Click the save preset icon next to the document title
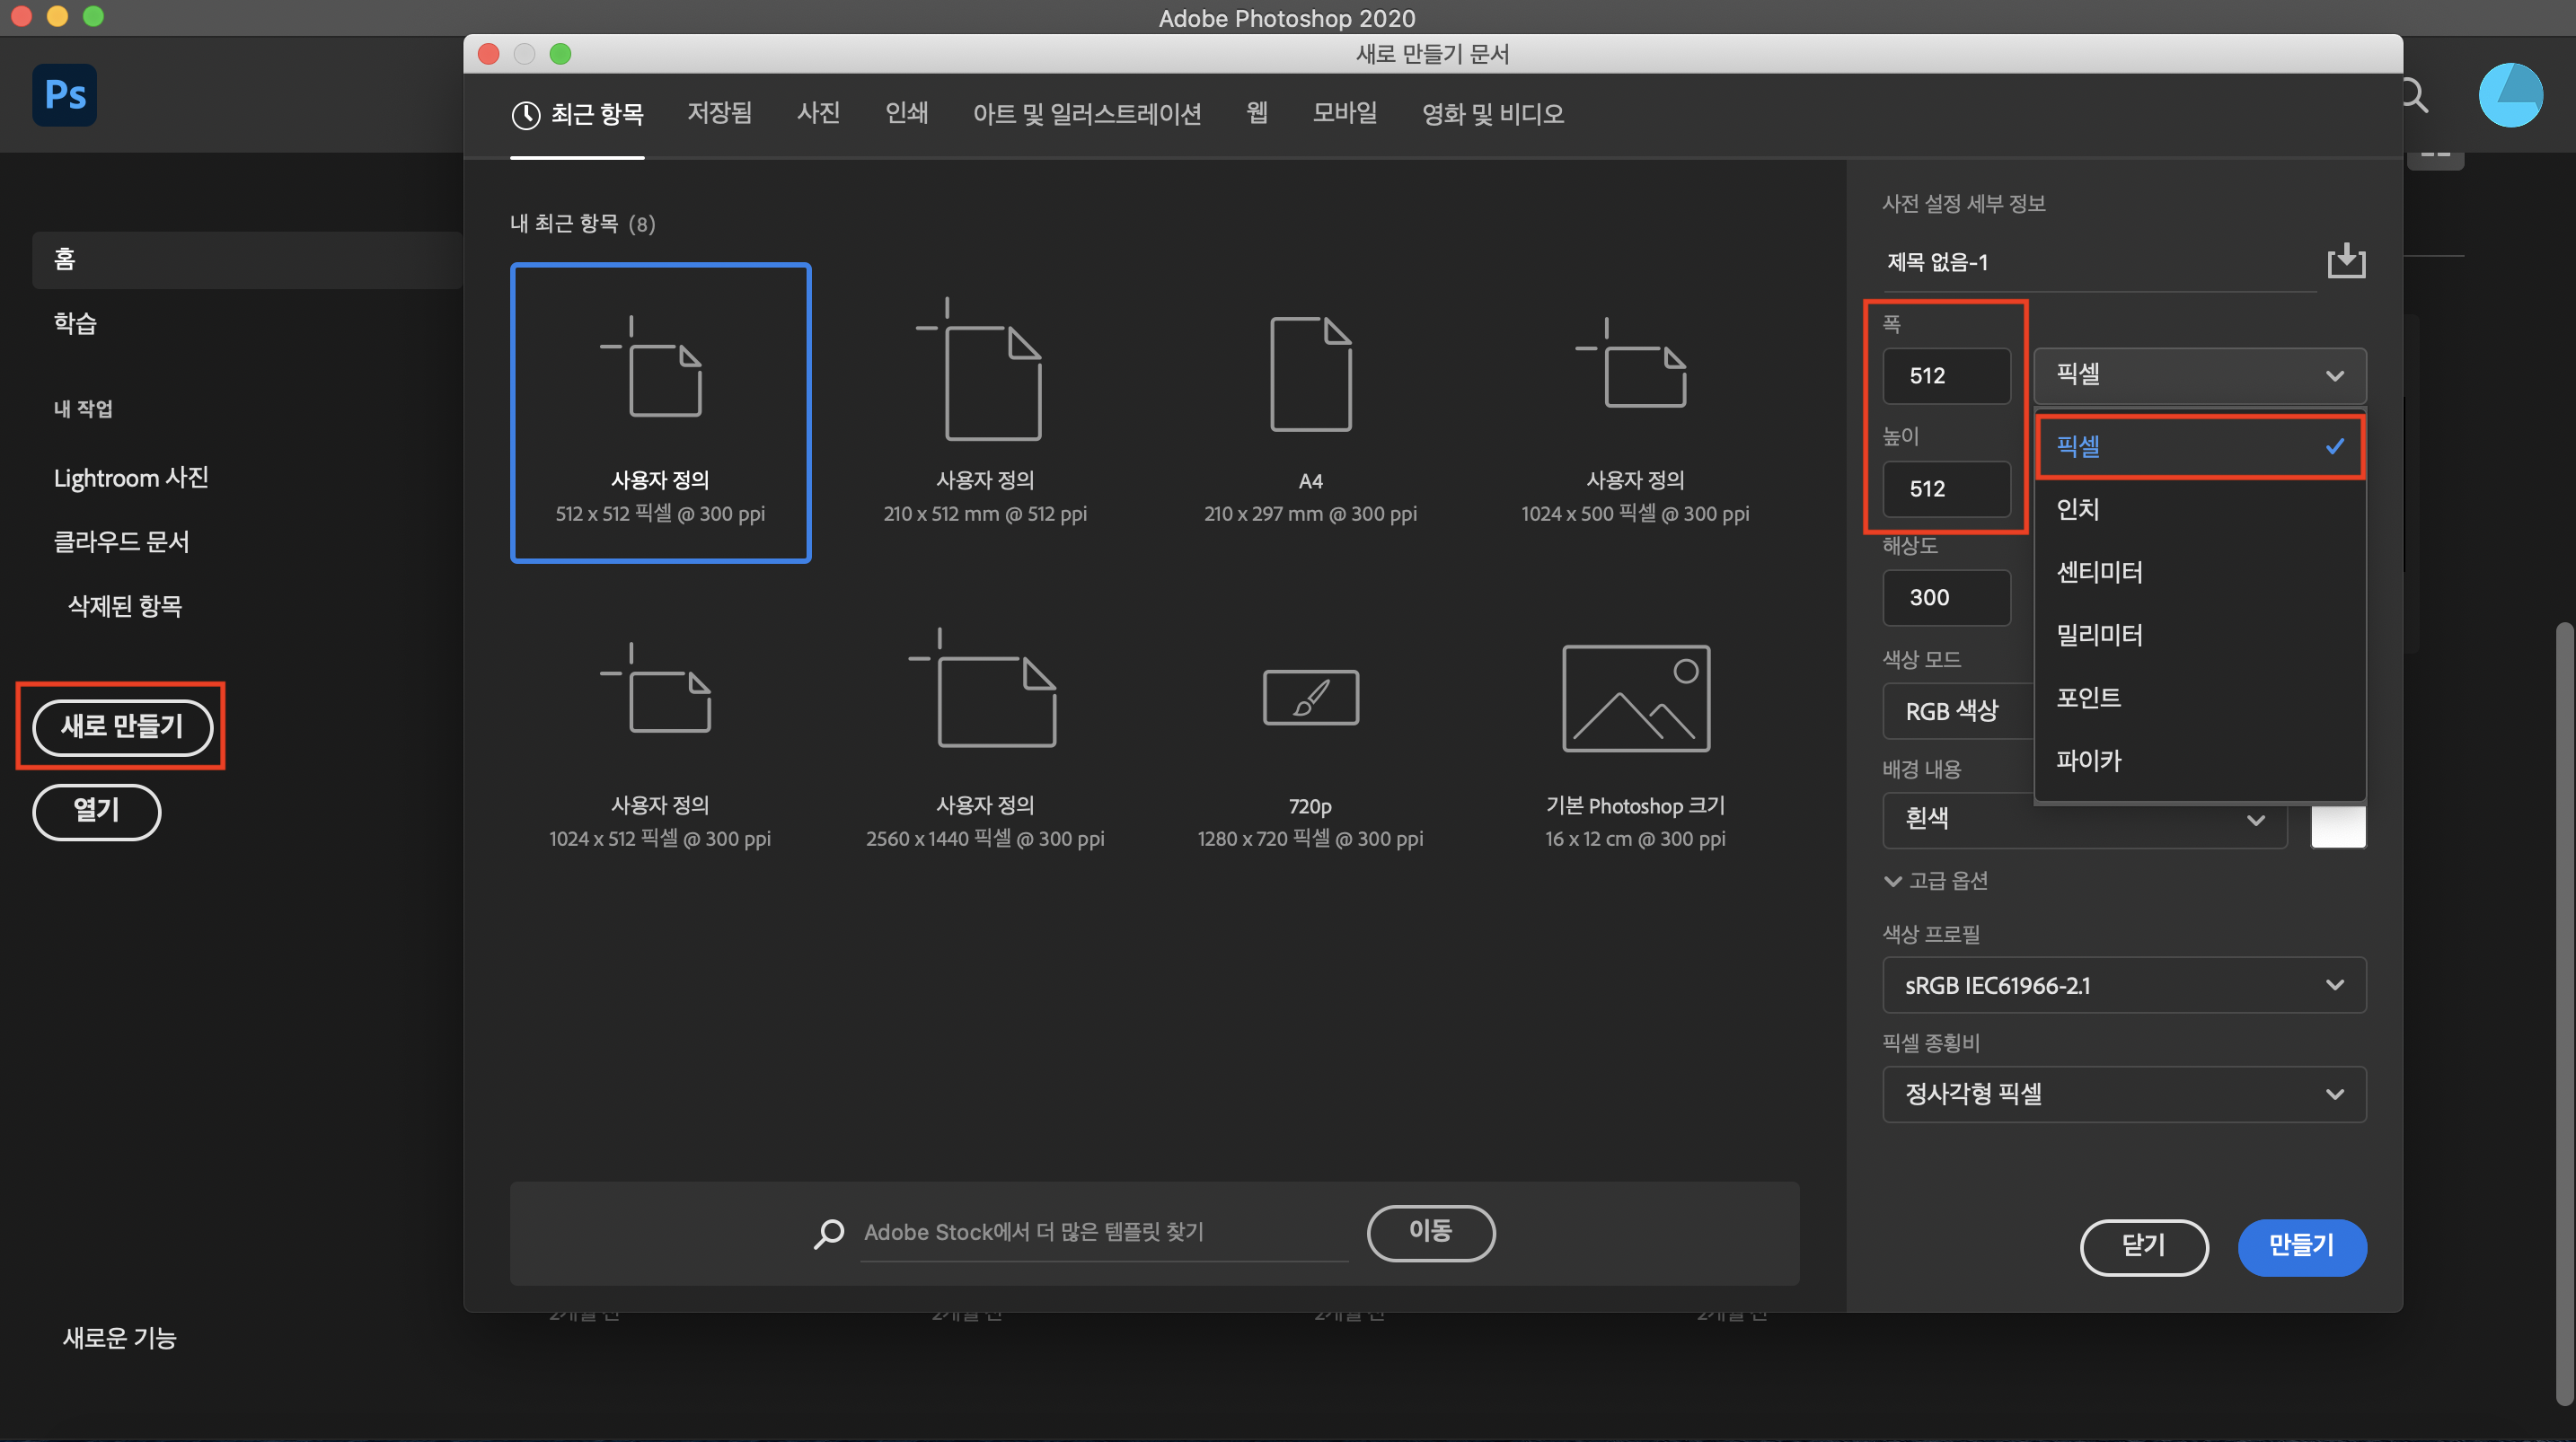Viewport: 2576px width, 1442px height. 2345,261
